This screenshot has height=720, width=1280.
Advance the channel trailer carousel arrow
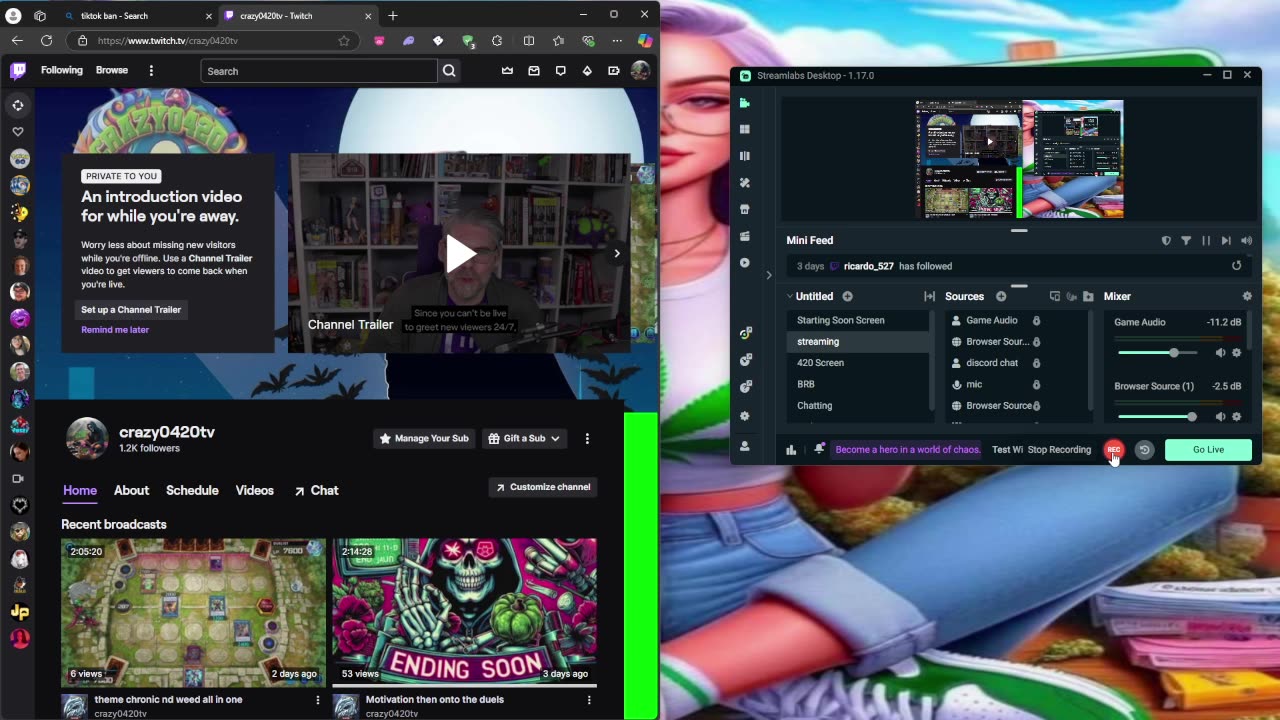pos(617,253)
